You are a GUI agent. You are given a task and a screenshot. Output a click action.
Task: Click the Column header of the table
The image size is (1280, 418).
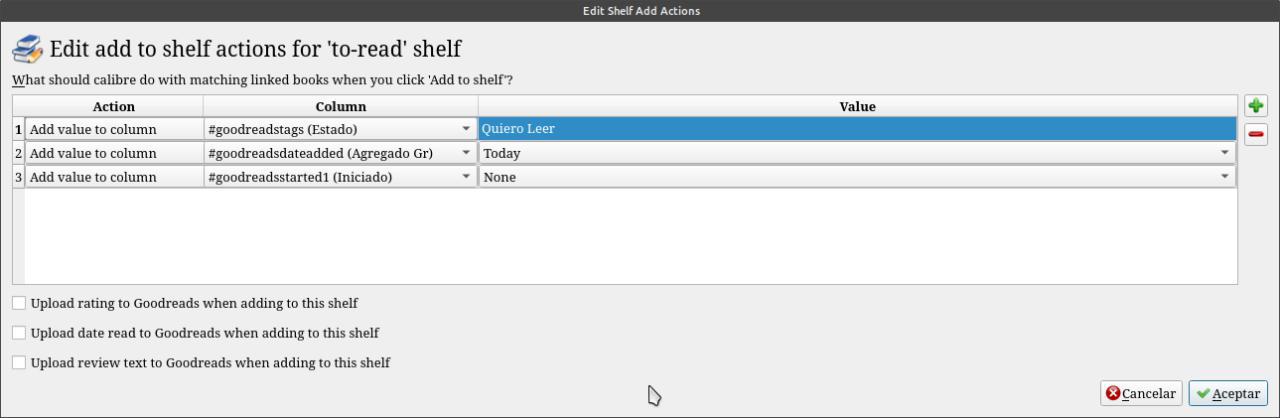point(340,106)
